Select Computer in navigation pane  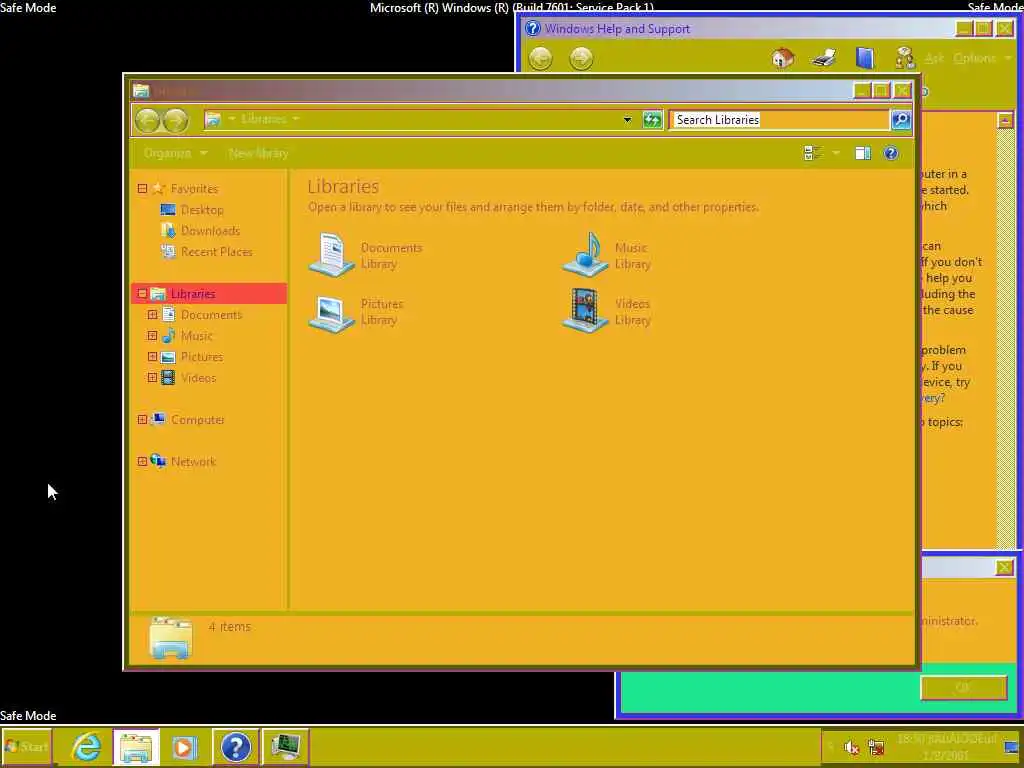pos(197,419)
